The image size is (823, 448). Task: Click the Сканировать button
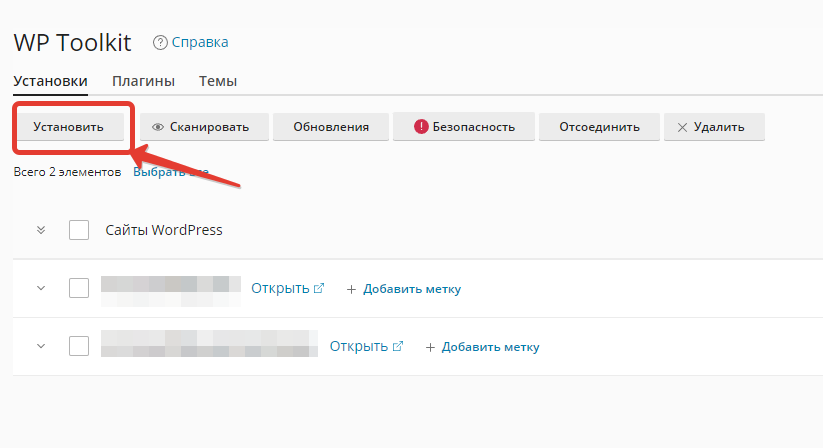(x=204, y=127)
